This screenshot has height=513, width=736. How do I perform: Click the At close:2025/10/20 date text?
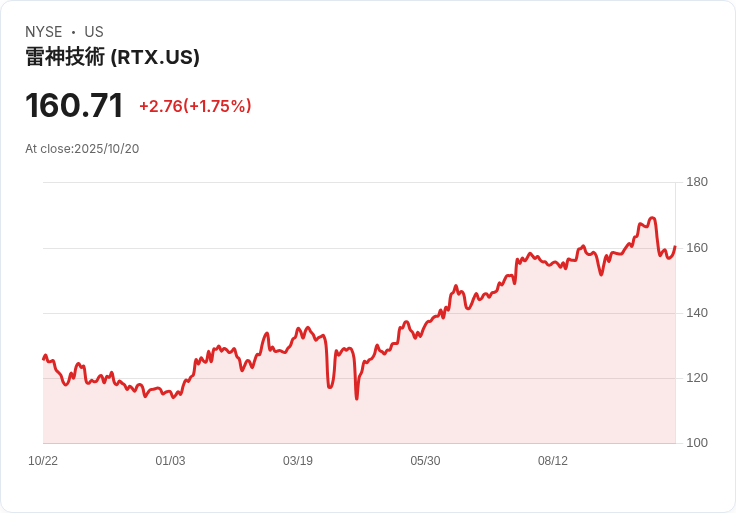(x=82, y=149)
